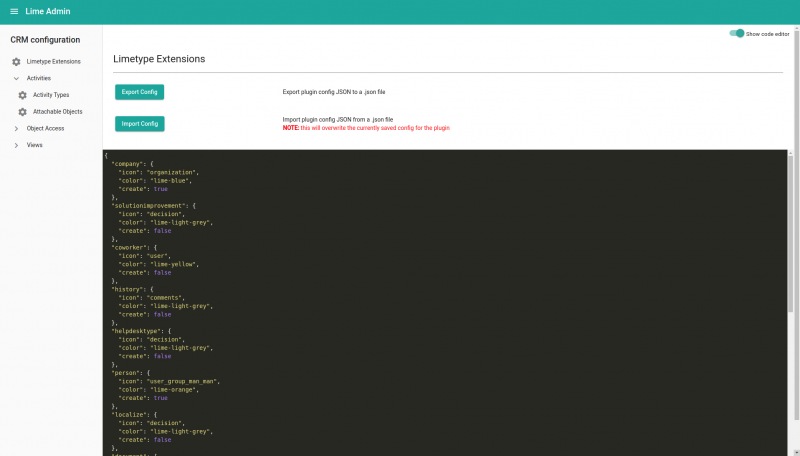Open the hamburger navigation menu
The height and width of the screenshot is (456, 800).
(x=14, y=12)
